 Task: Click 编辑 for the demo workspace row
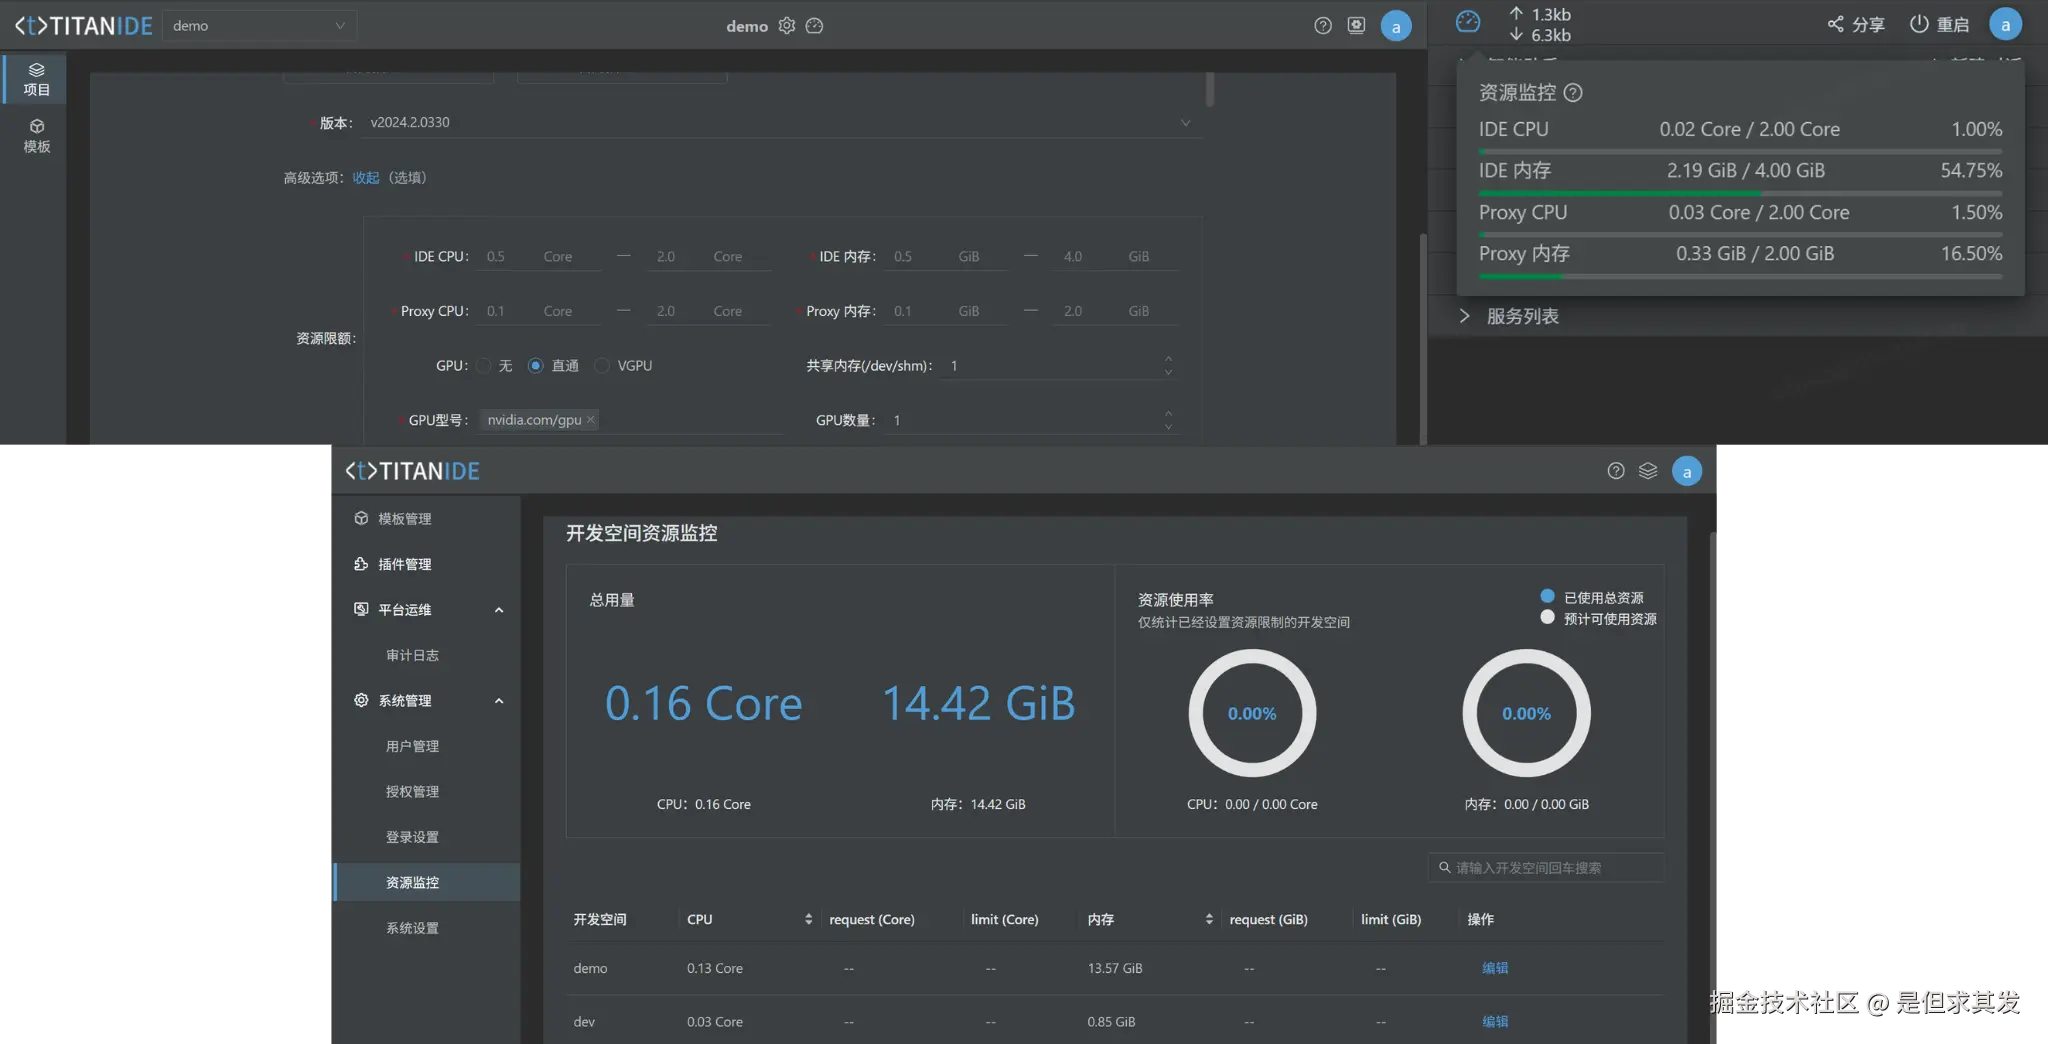(1495, 968)
